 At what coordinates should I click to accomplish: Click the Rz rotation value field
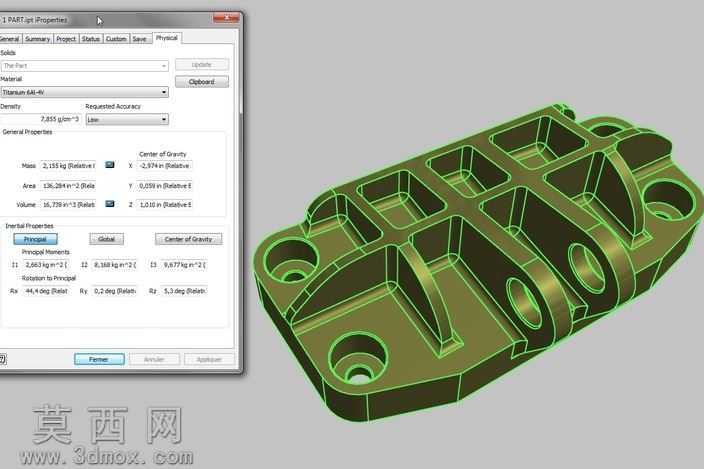[184, 291]
